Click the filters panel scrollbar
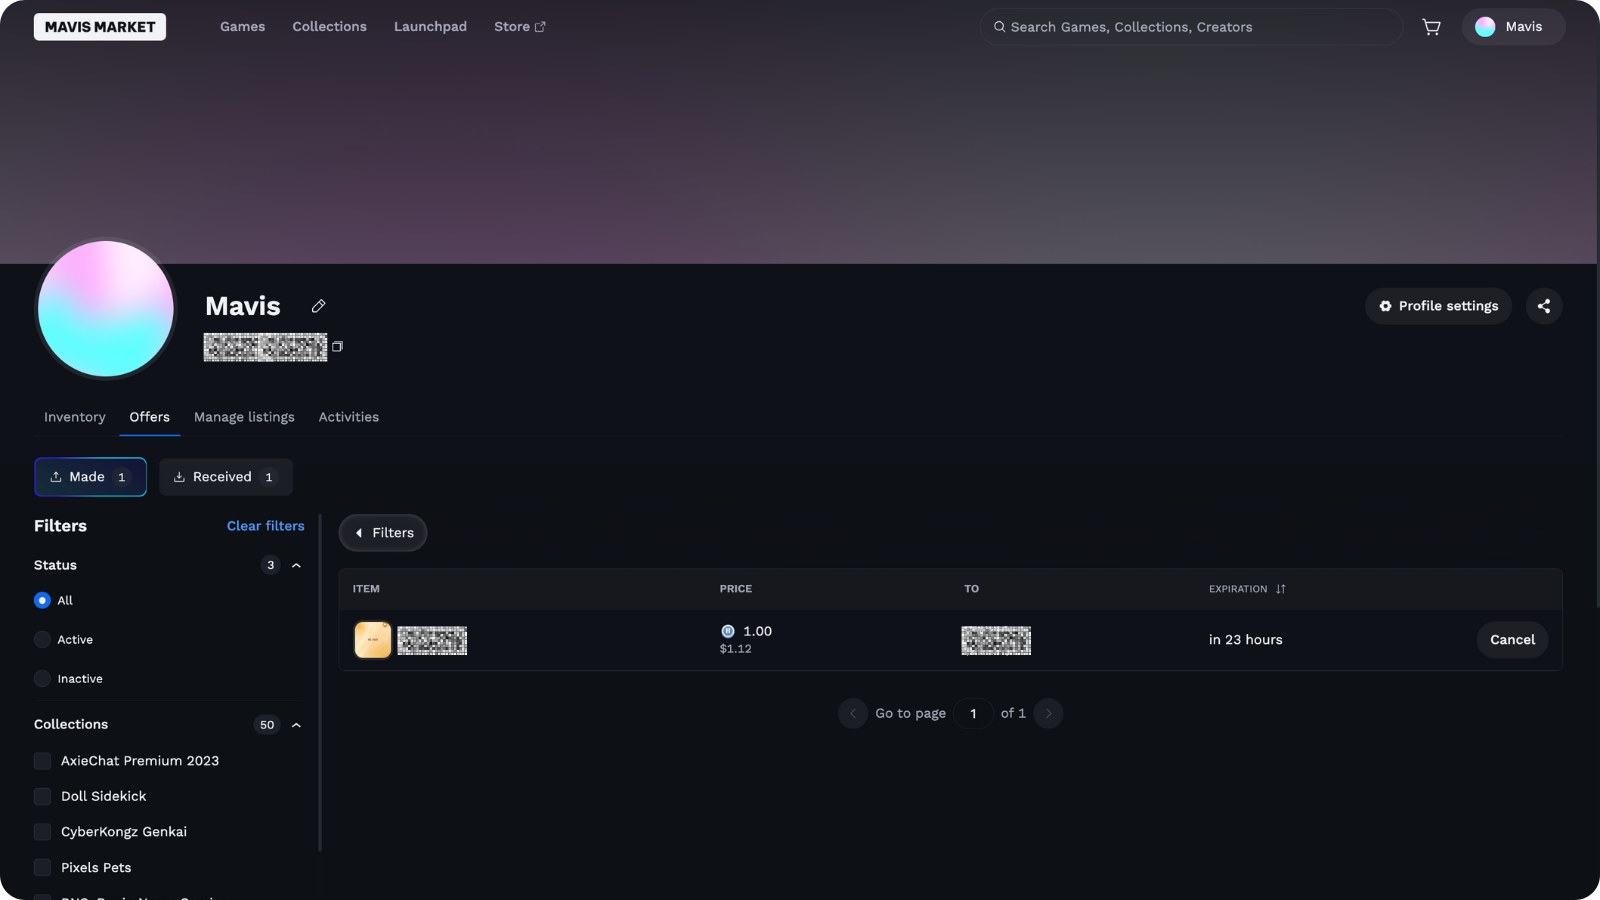1600x900 pixels. (x=320, y=683)
